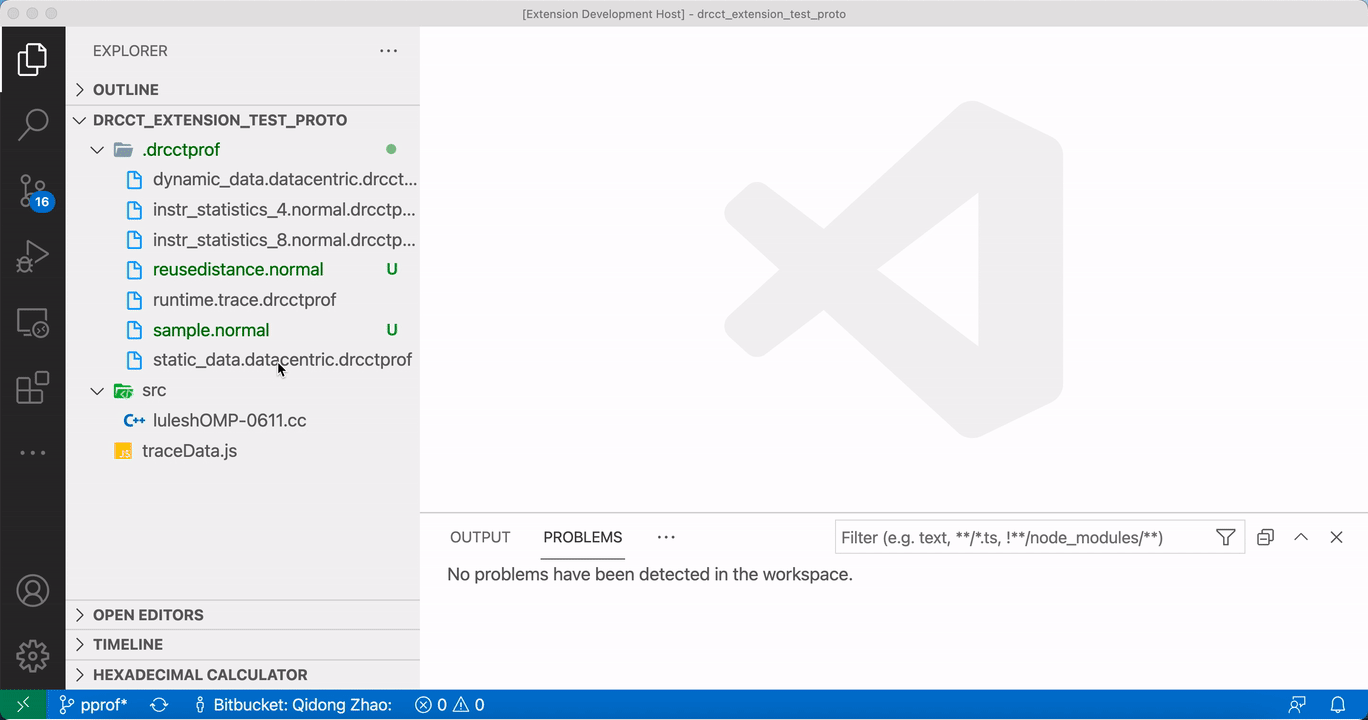The width and height of the screenshot is (1368, 720).
Task: Expand the OUTLINE section
Action: (x=243, y=90)
